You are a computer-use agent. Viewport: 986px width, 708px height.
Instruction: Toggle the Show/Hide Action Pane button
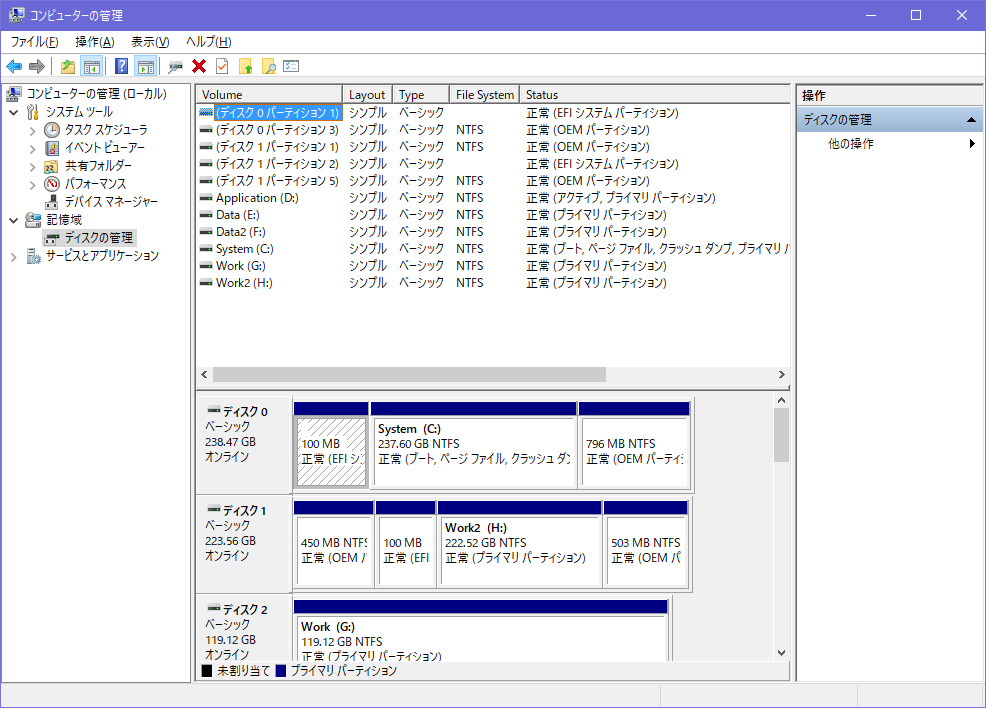146,66
